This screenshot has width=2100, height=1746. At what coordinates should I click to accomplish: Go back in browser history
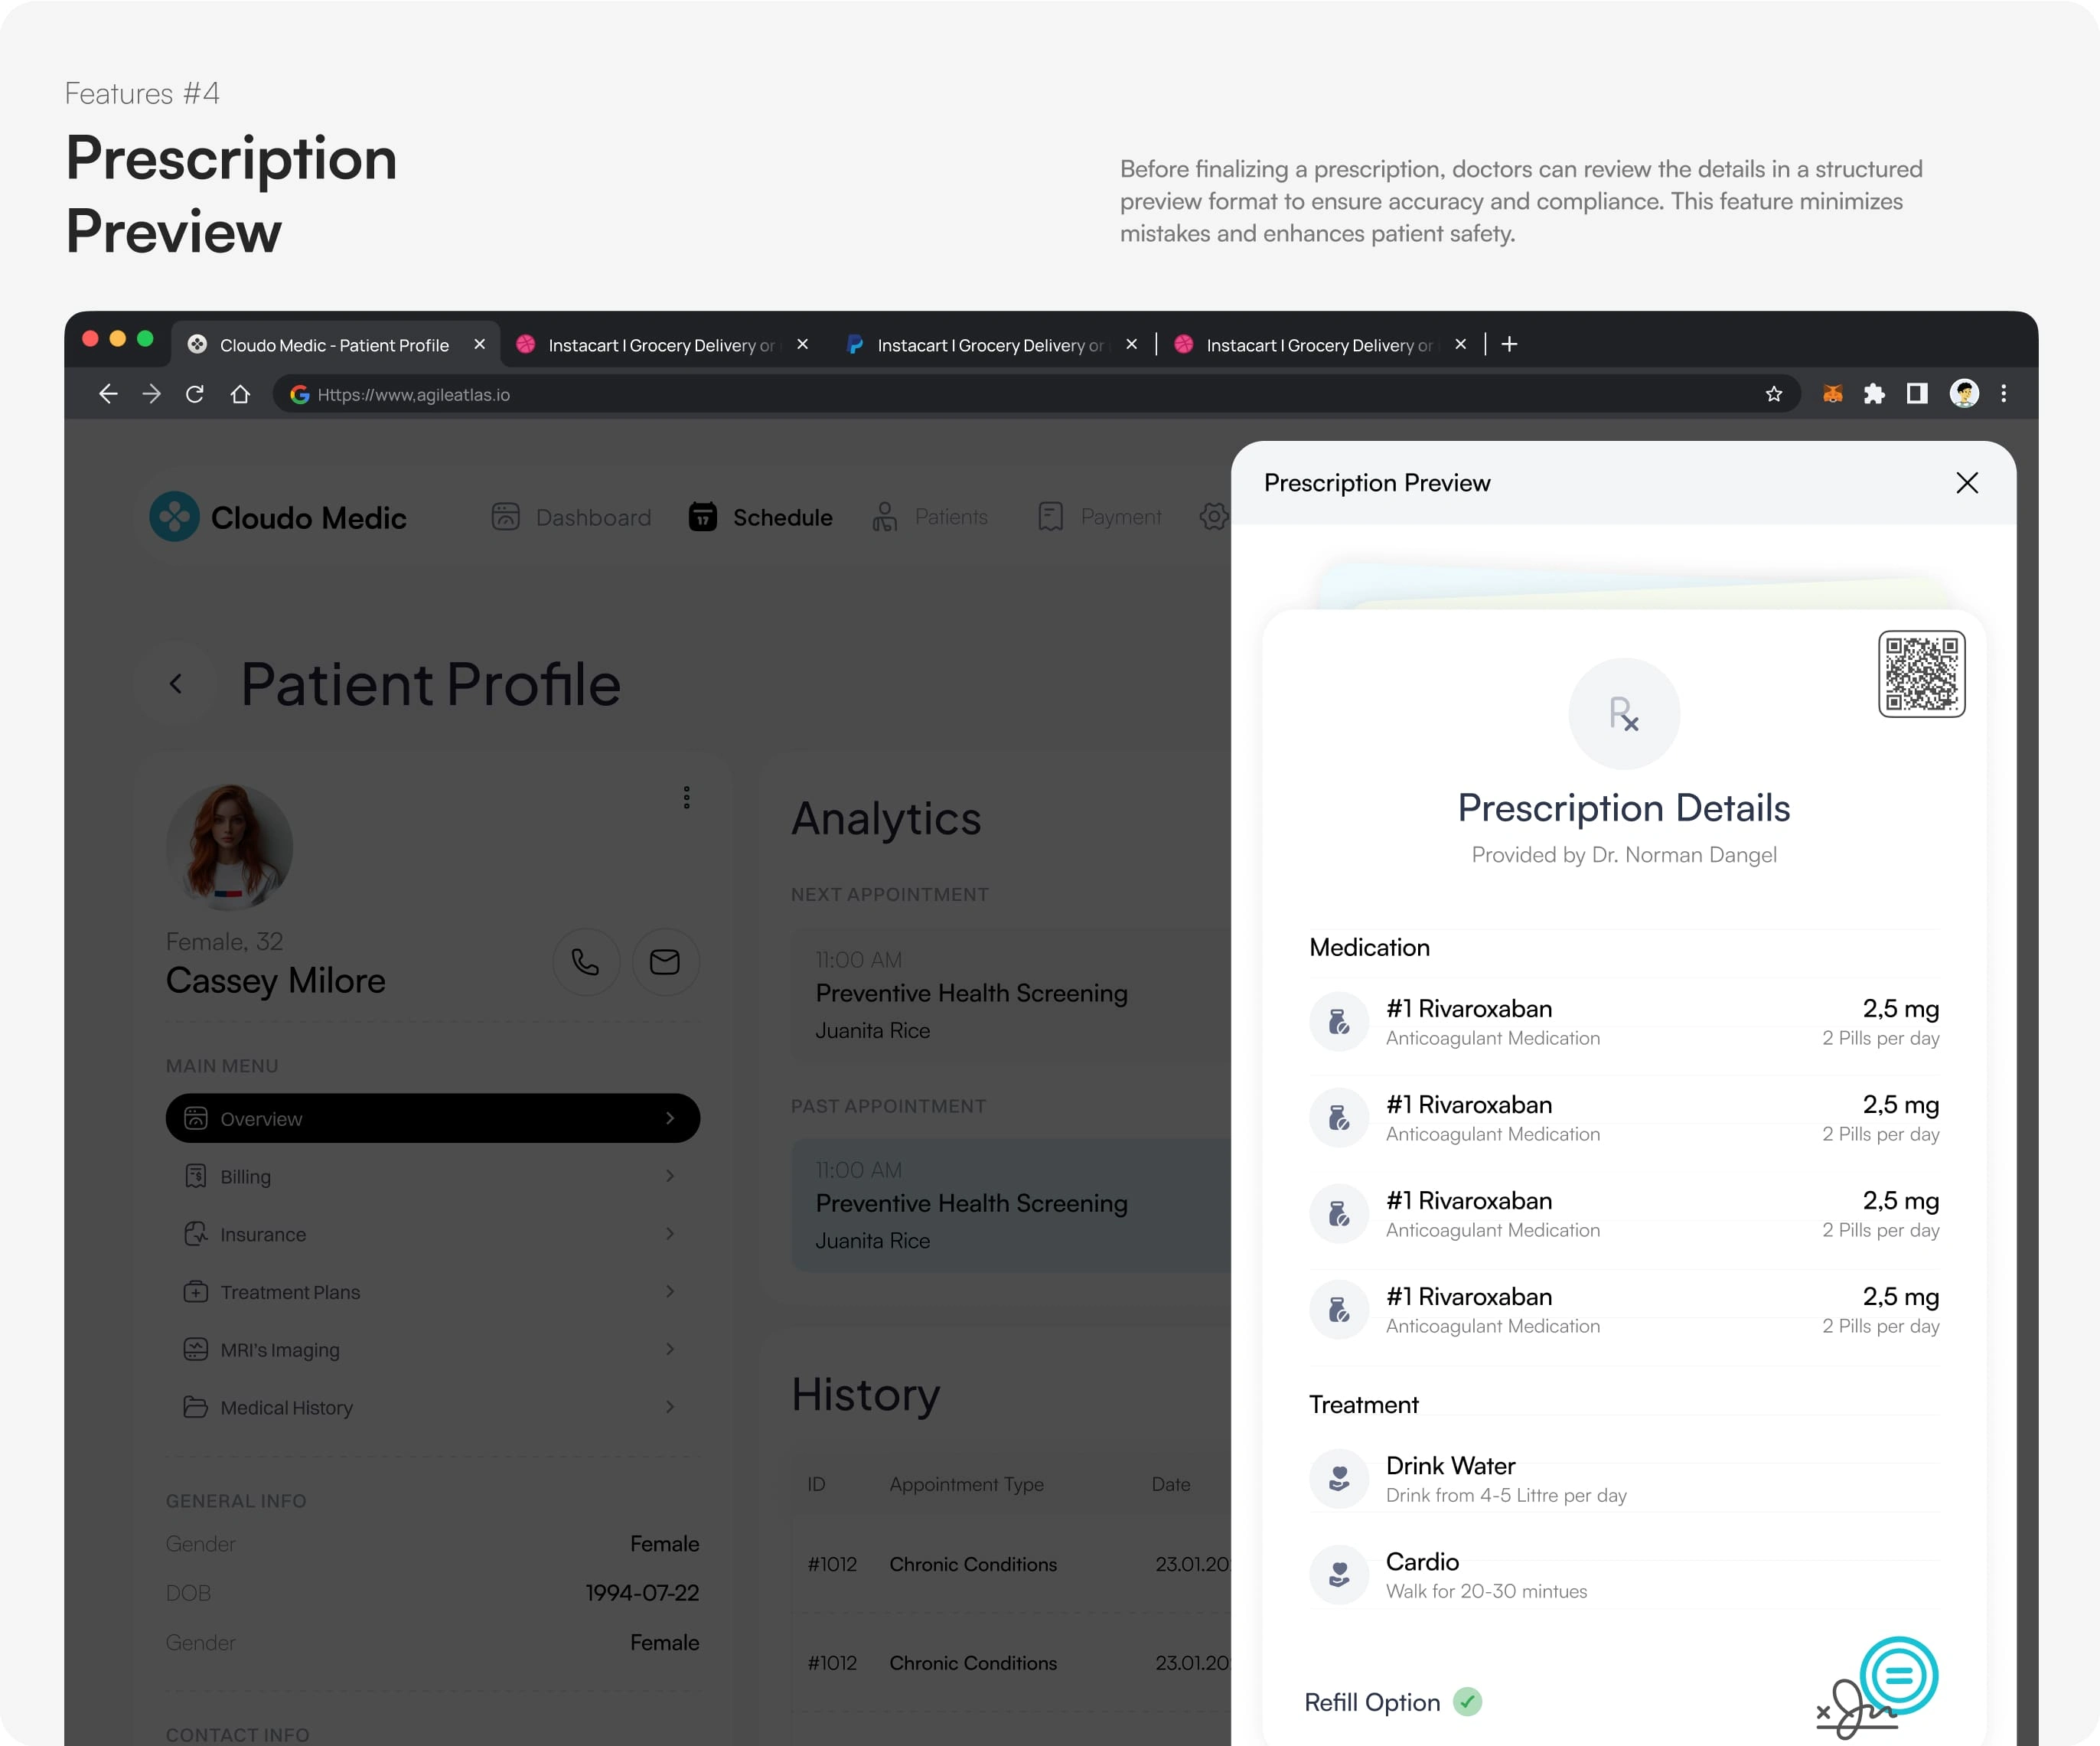pos(108,394)
